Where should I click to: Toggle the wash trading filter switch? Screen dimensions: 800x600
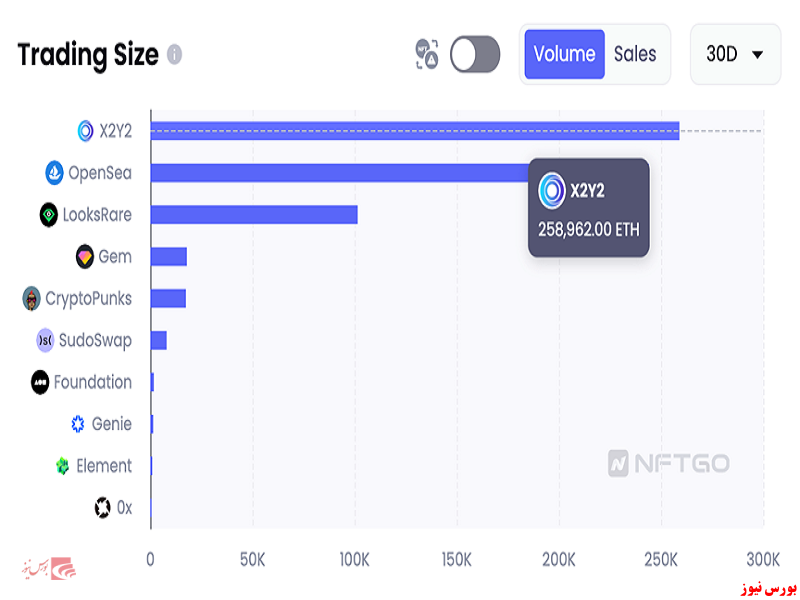[x=475, y=54]
